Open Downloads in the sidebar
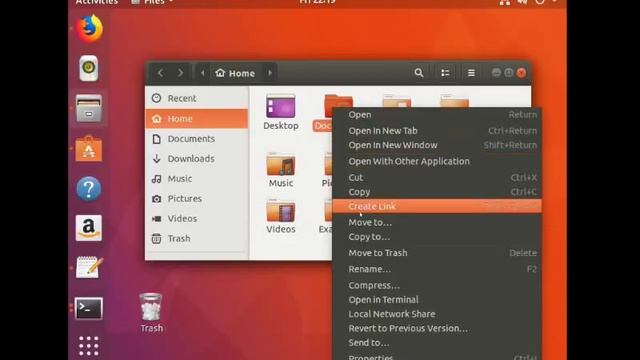The height and width of the screenshot is (360, 640). [197, 159]
